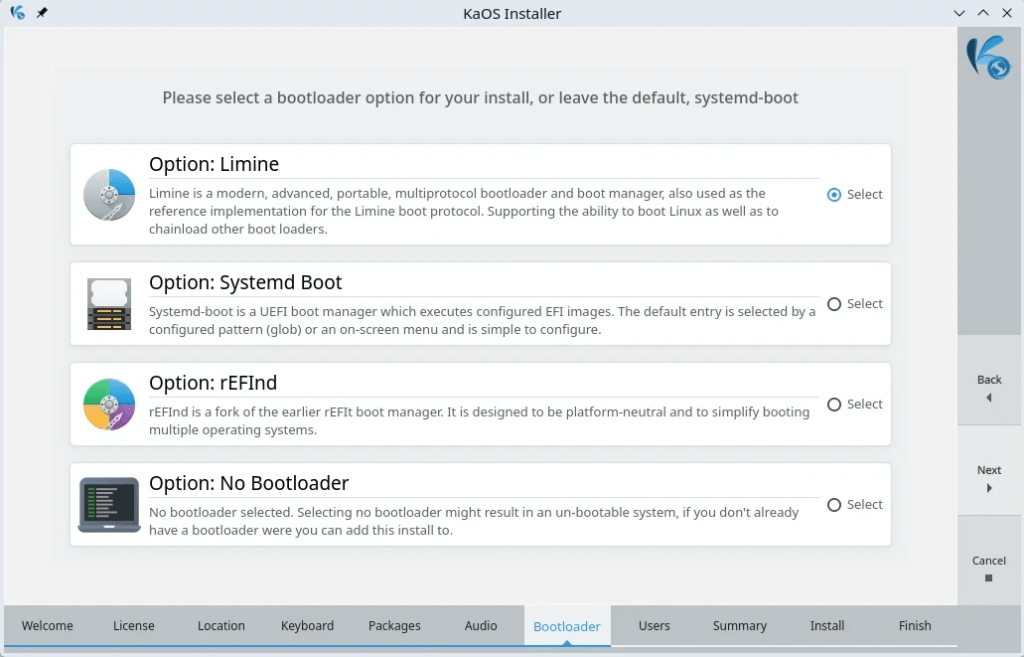Viewport: 1024px width, 657px height.
Task: Click the KaOS title bar app icon
Action: click(x=17, y=13)
